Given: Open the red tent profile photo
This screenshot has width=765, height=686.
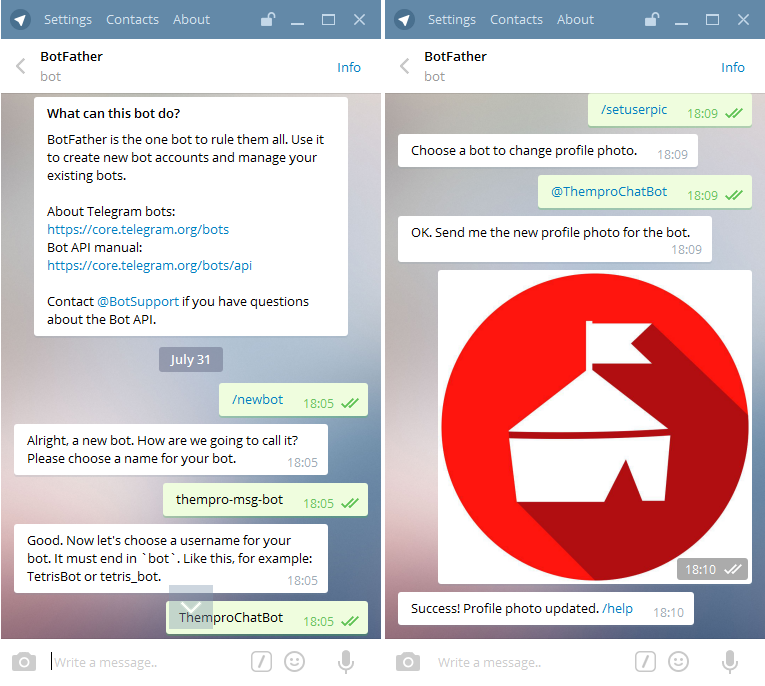Looking at the screenshot, I should point(595,427).
